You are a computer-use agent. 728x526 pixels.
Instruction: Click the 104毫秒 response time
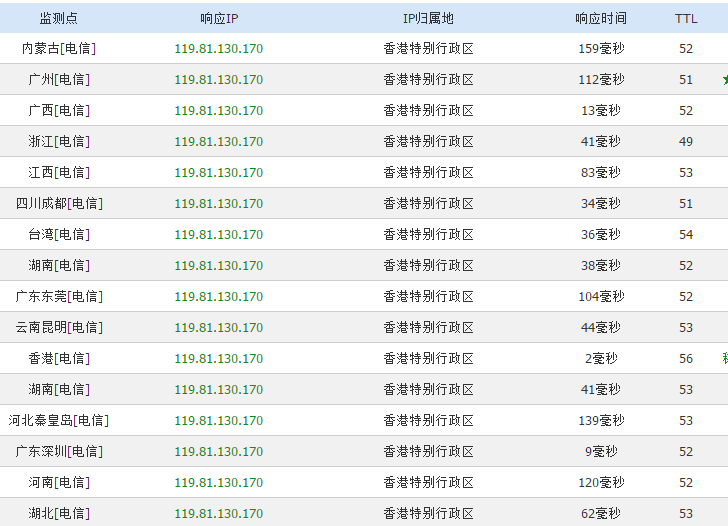(601, 296)
